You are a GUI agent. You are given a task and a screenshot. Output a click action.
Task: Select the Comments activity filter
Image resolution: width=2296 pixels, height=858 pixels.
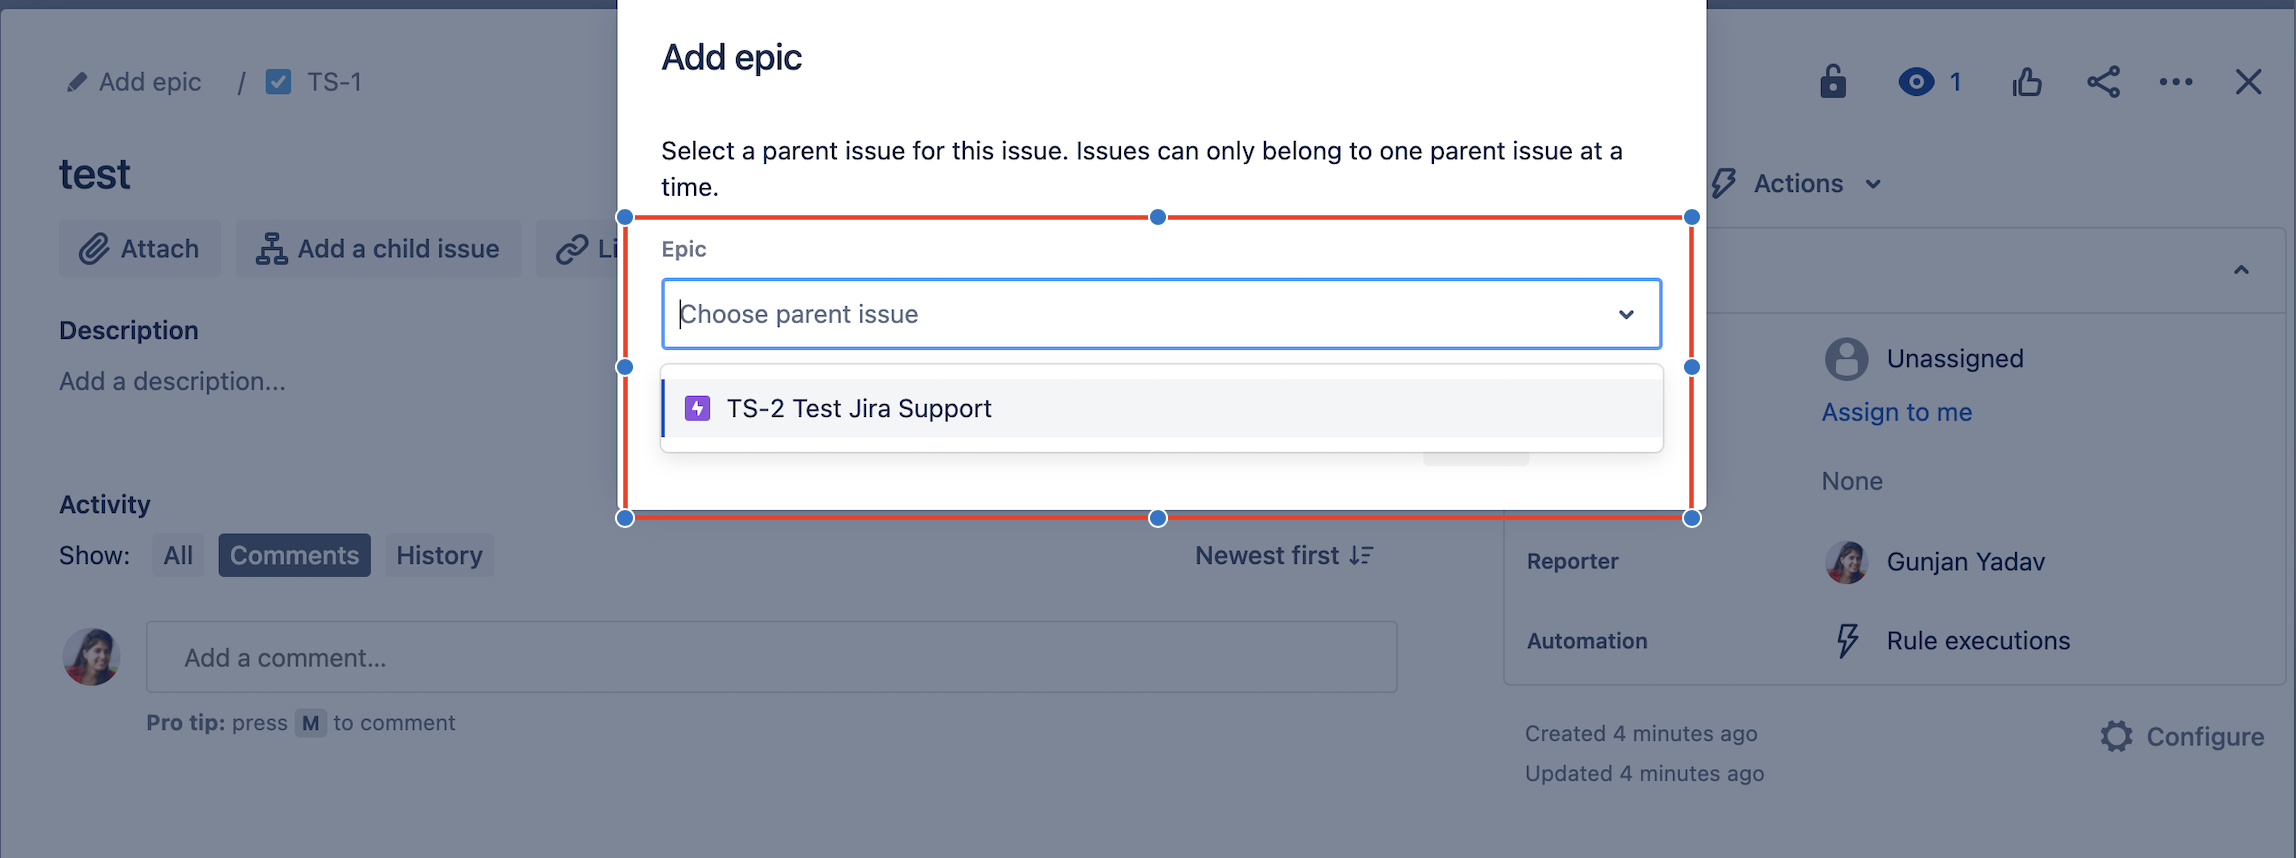pyautogui.click(x=294, y=555)
